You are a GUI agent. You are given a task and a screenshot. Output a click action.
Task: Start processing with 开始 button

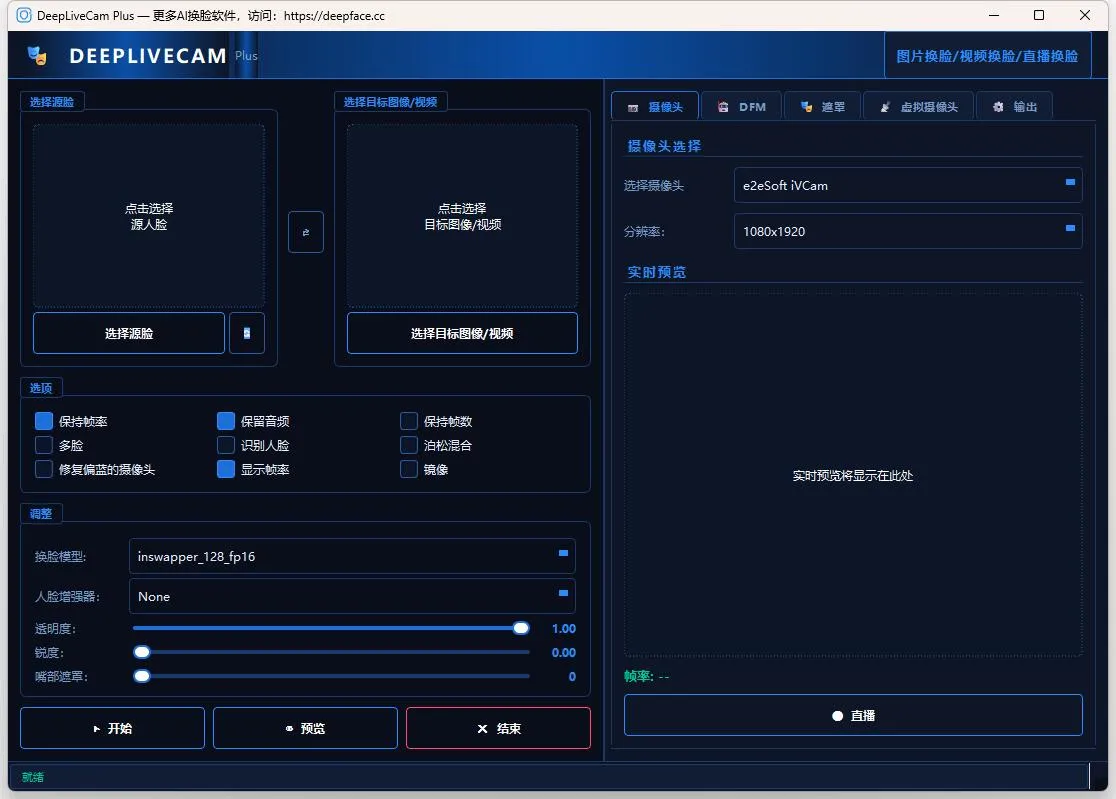(x=112, y=729)
